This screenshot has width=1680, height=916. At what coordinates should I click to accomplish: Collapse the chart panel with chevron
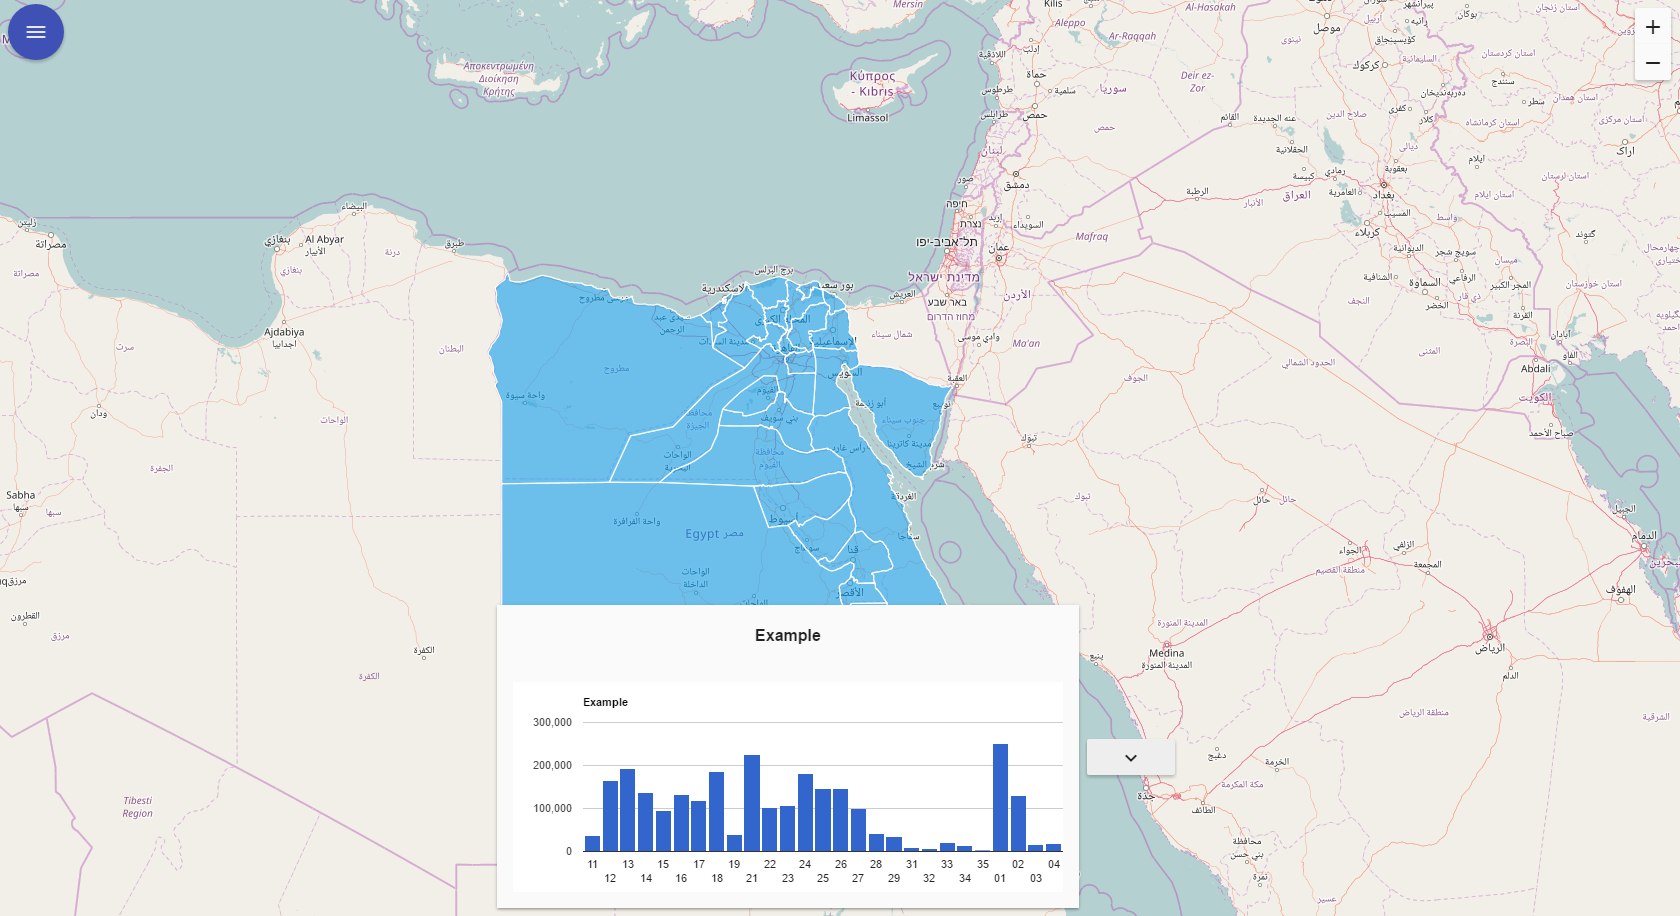(1130, 757)
